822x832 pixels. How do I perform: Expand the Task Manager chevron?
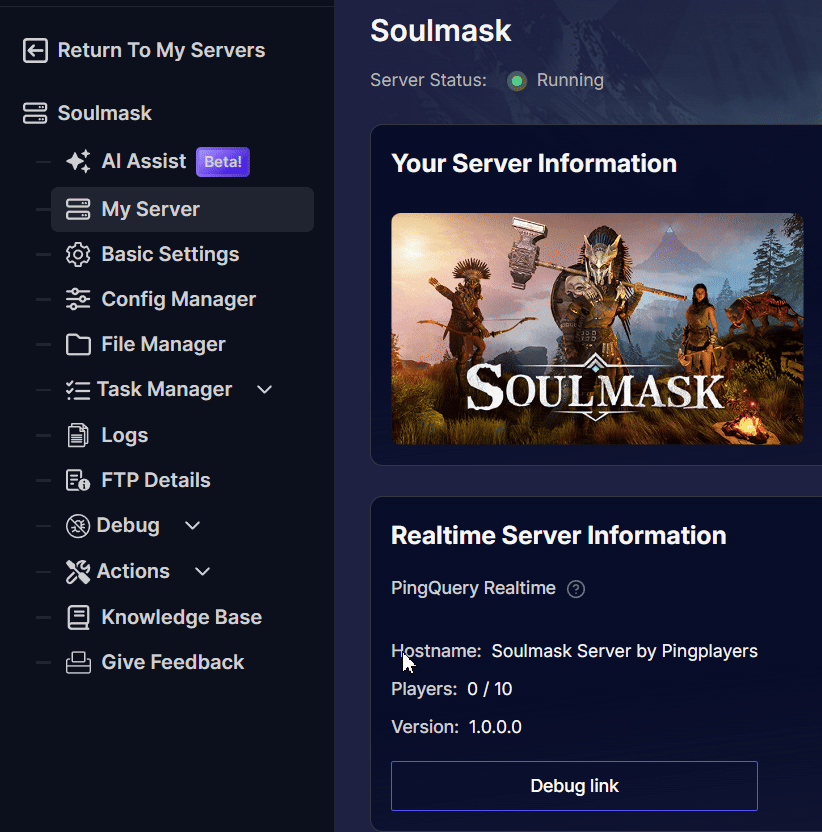click(x=264, y=390)
